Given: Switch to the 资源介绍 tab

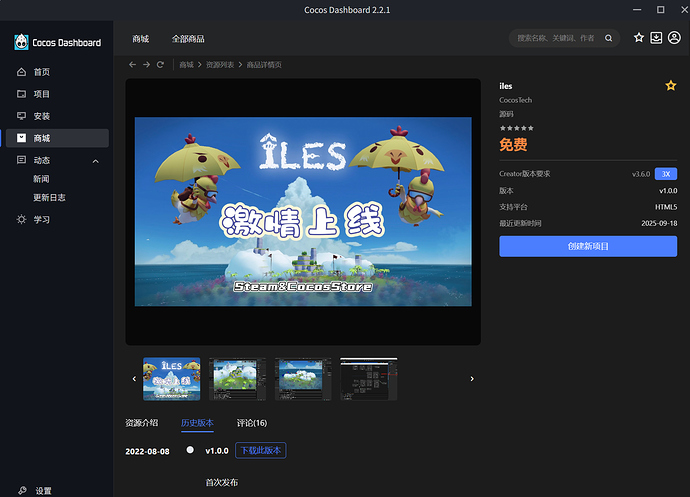Looking at the screenshot, I should 142,423.
